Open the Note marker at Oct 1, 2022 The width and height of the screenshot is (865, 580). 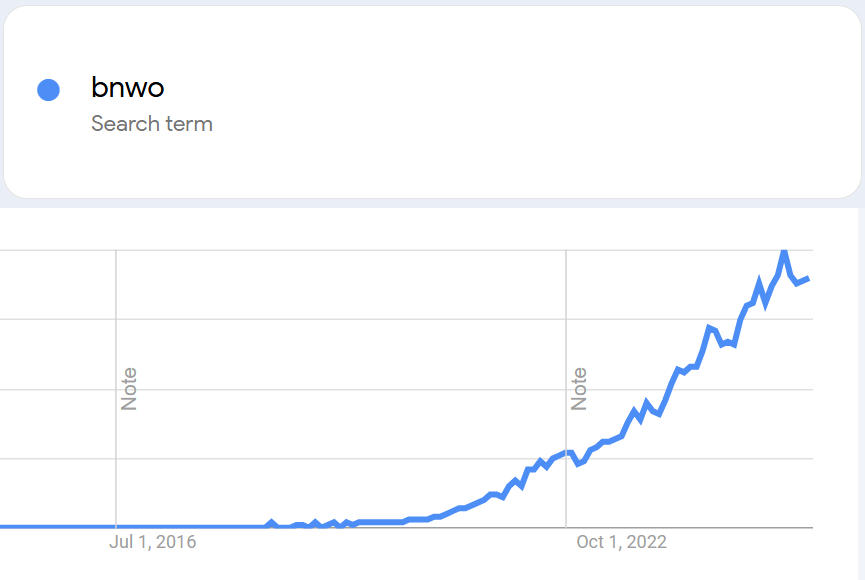pos(579,389)
